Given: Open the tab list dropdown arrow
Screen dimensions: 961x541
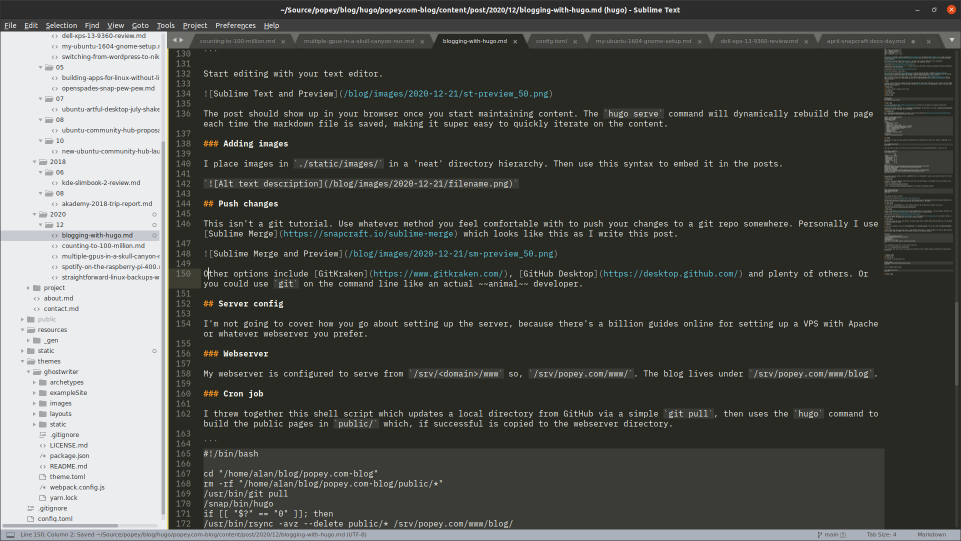Looking at the screenshot, I should (x=952, y=40).
